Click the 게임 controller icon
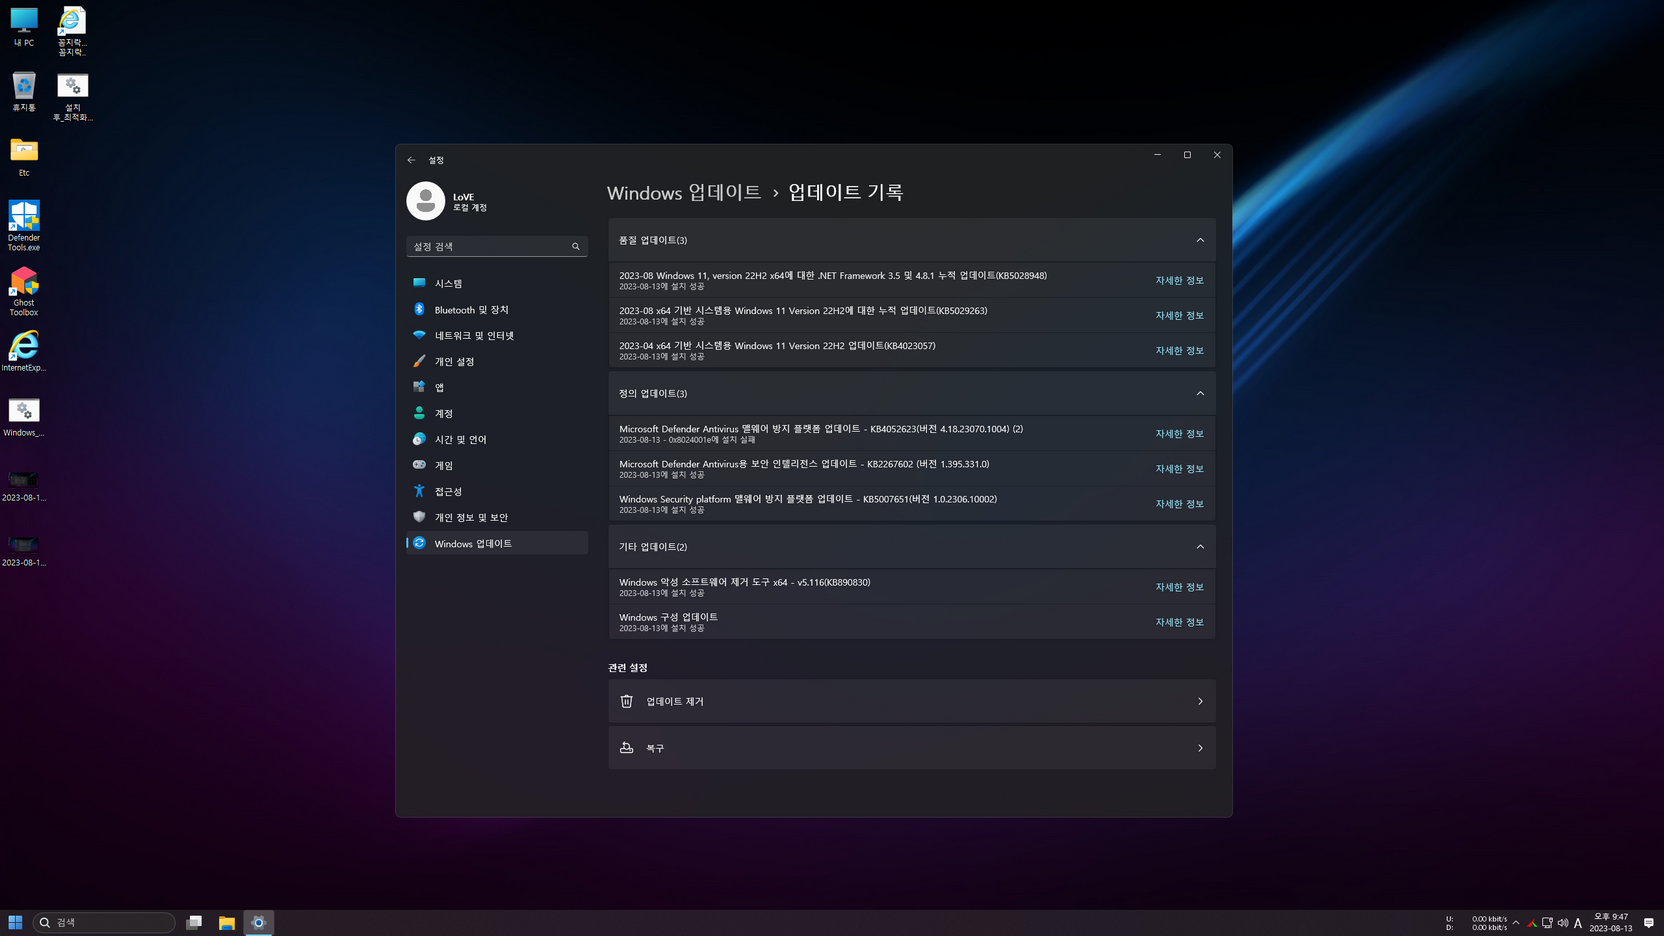The image size is (1664, 936). tap(419, 465)
